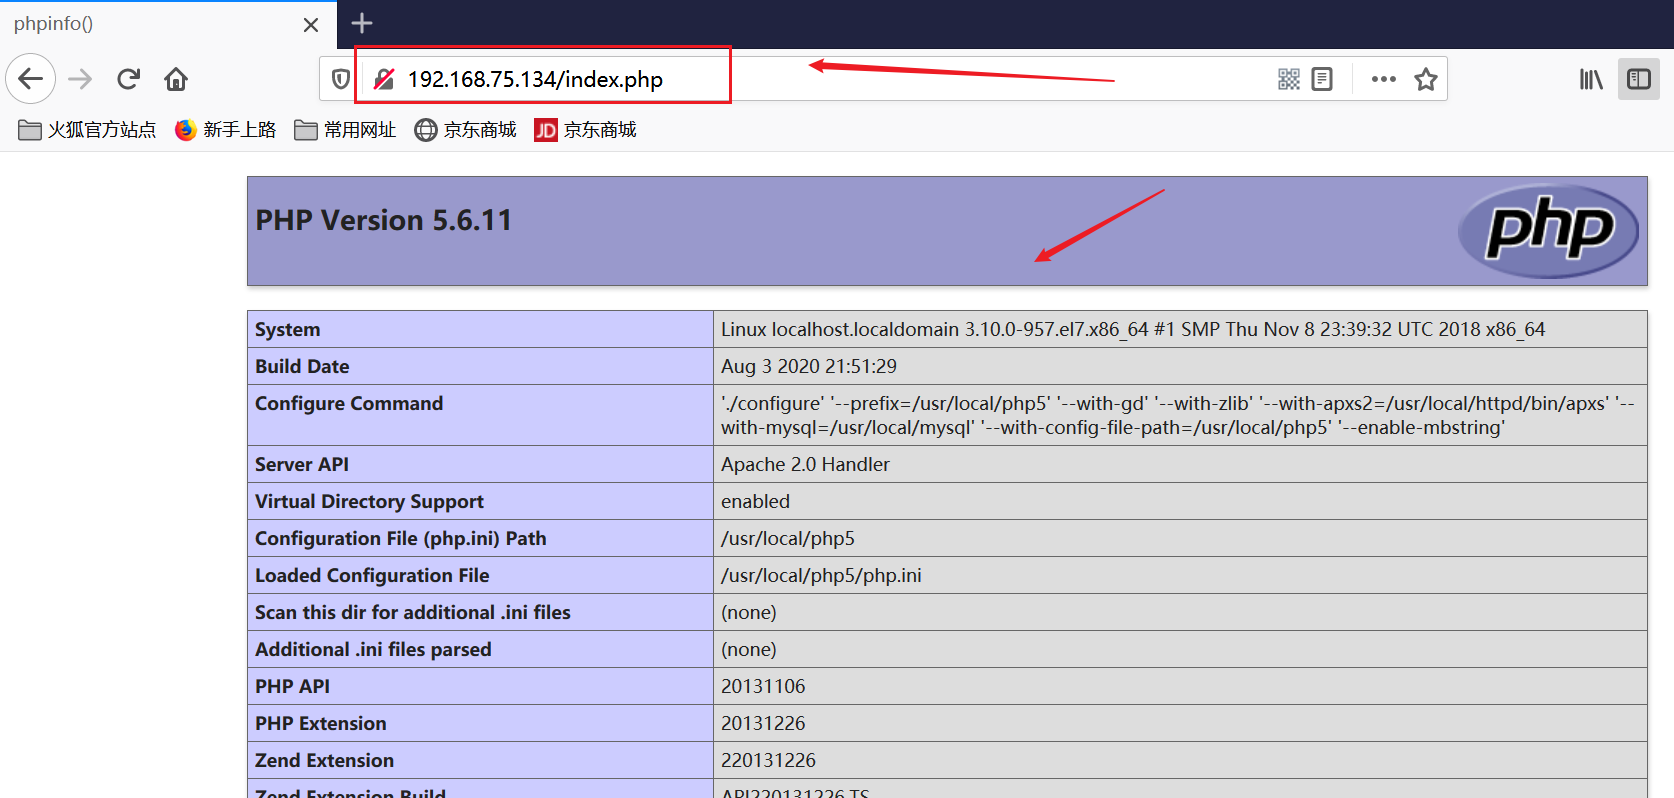Open the Library icon
1674x798 pixels.
[1591, 79]
